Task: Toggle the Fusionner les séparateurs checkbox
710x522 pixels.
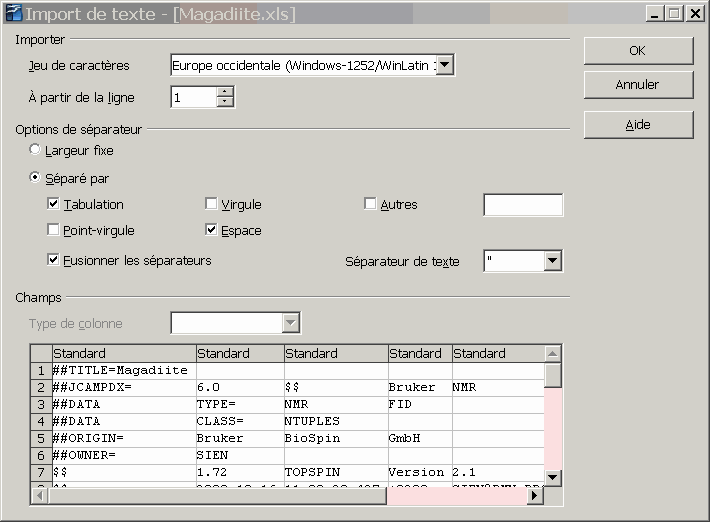Action: point(53,260)
